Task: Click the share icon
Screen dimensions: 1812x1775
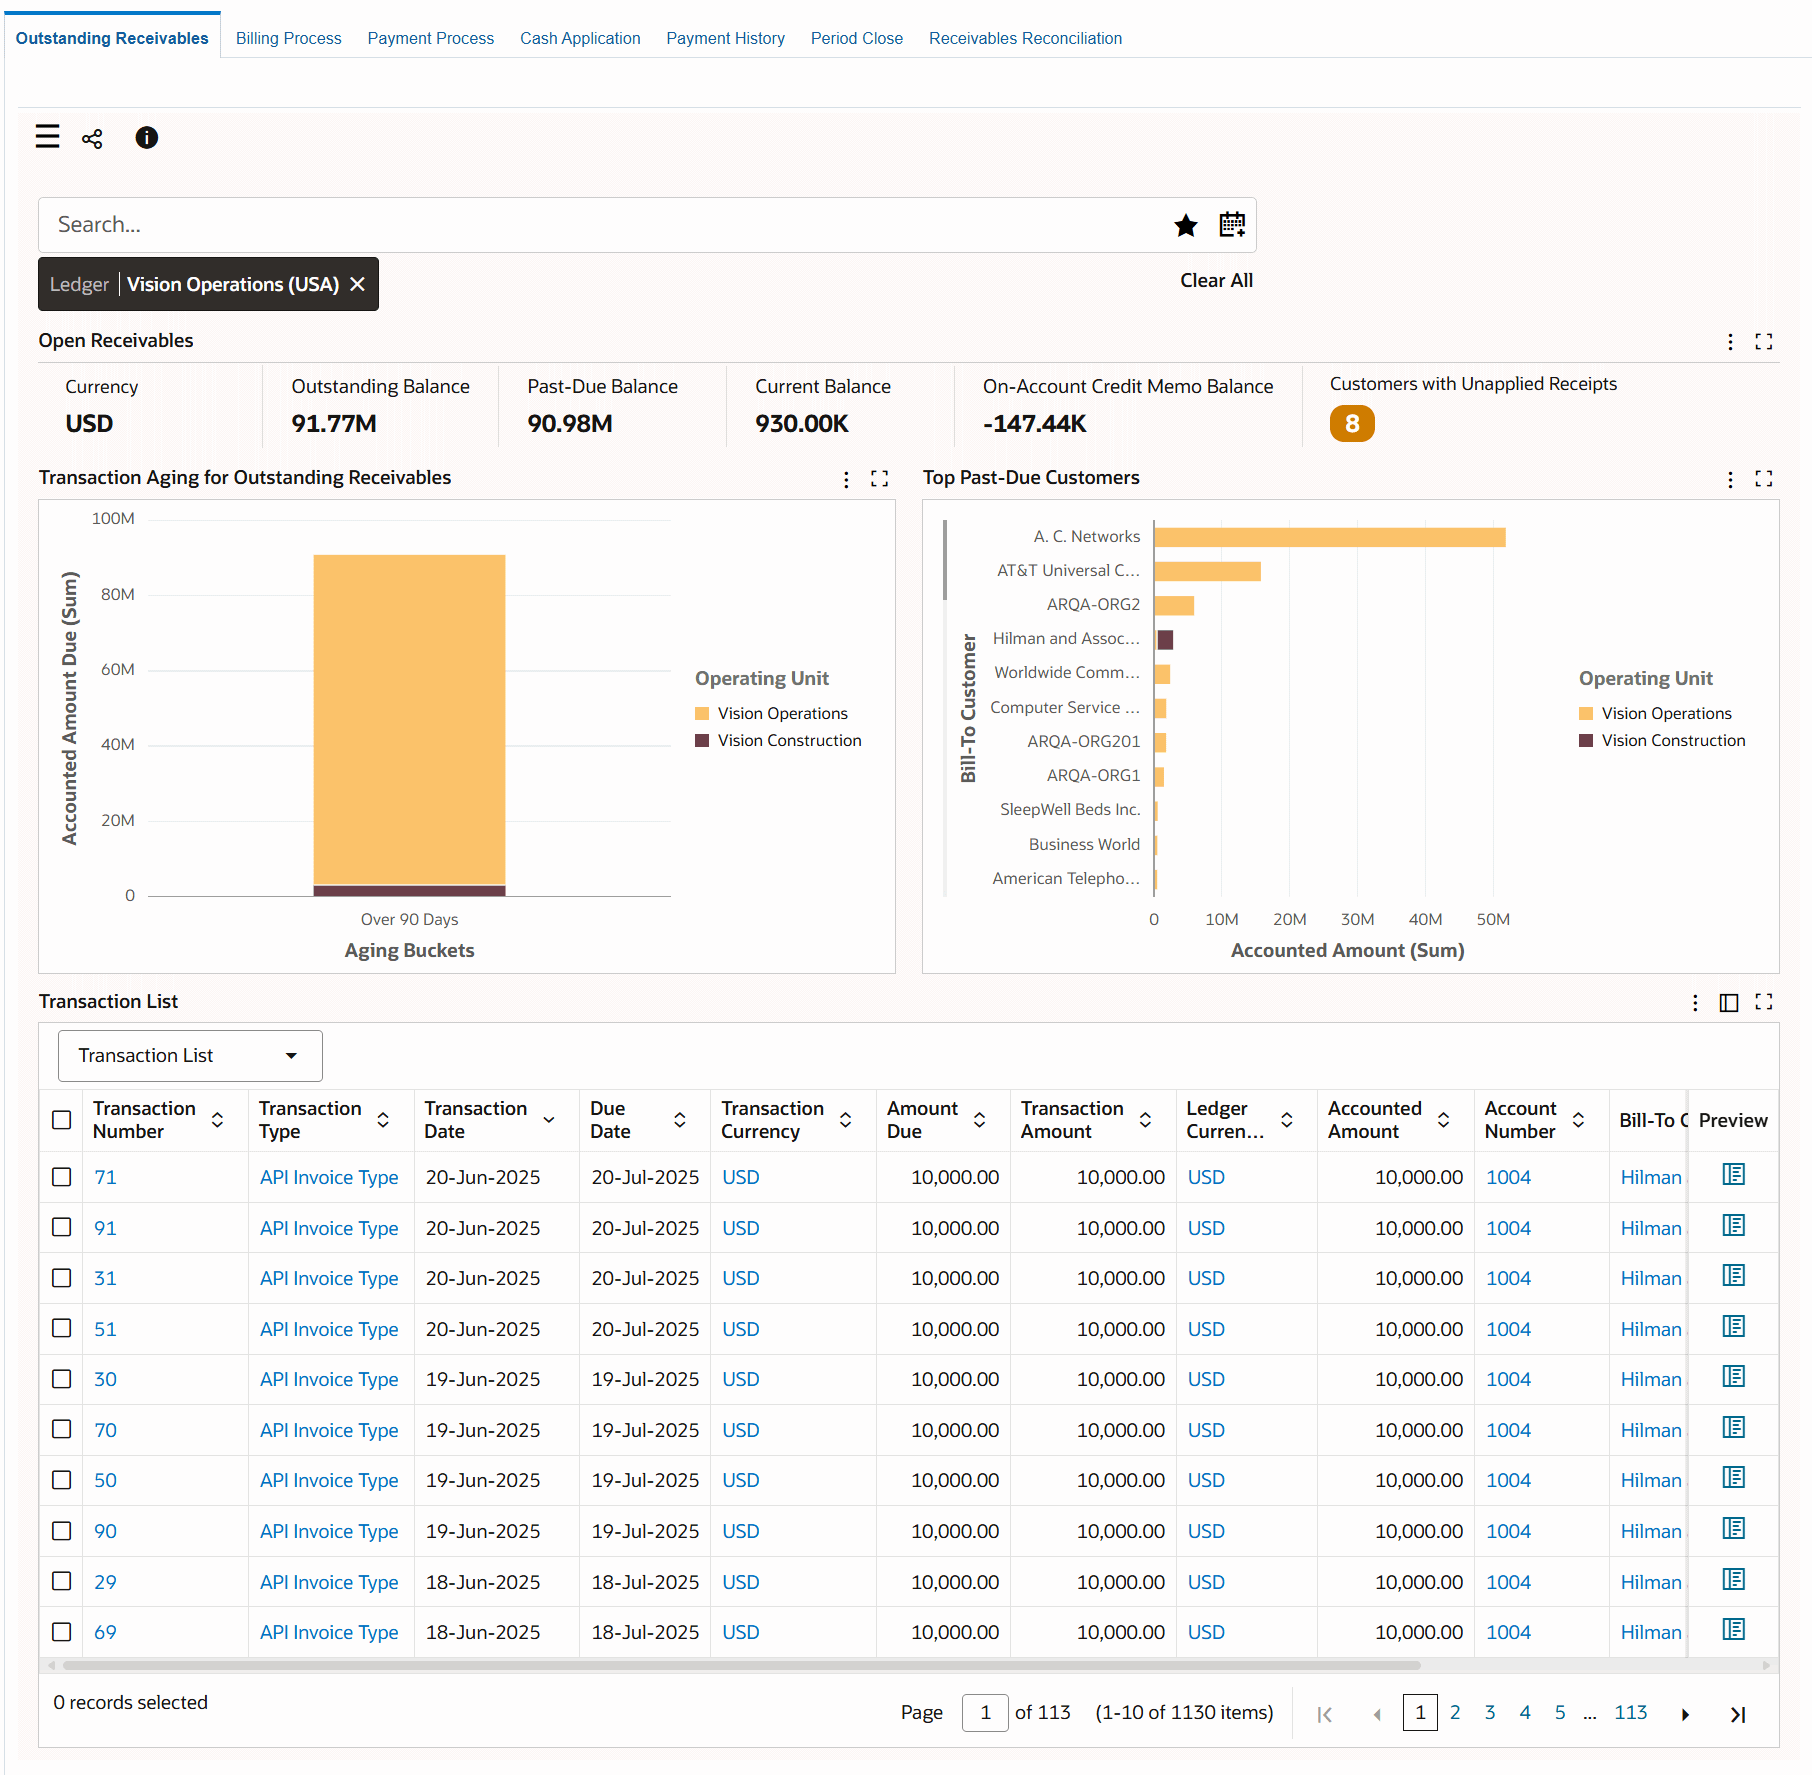Action: 93,138
